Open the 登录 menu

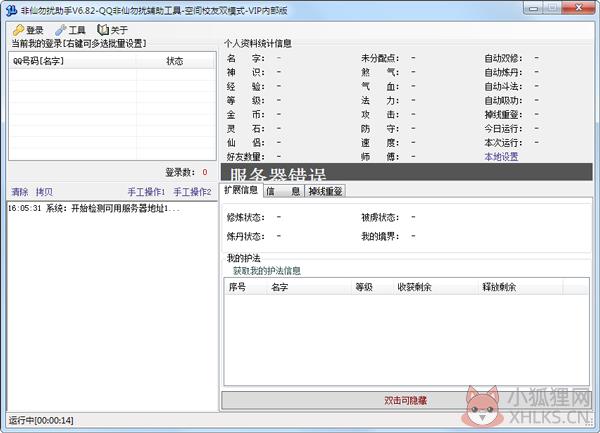[x=28, y=30]
